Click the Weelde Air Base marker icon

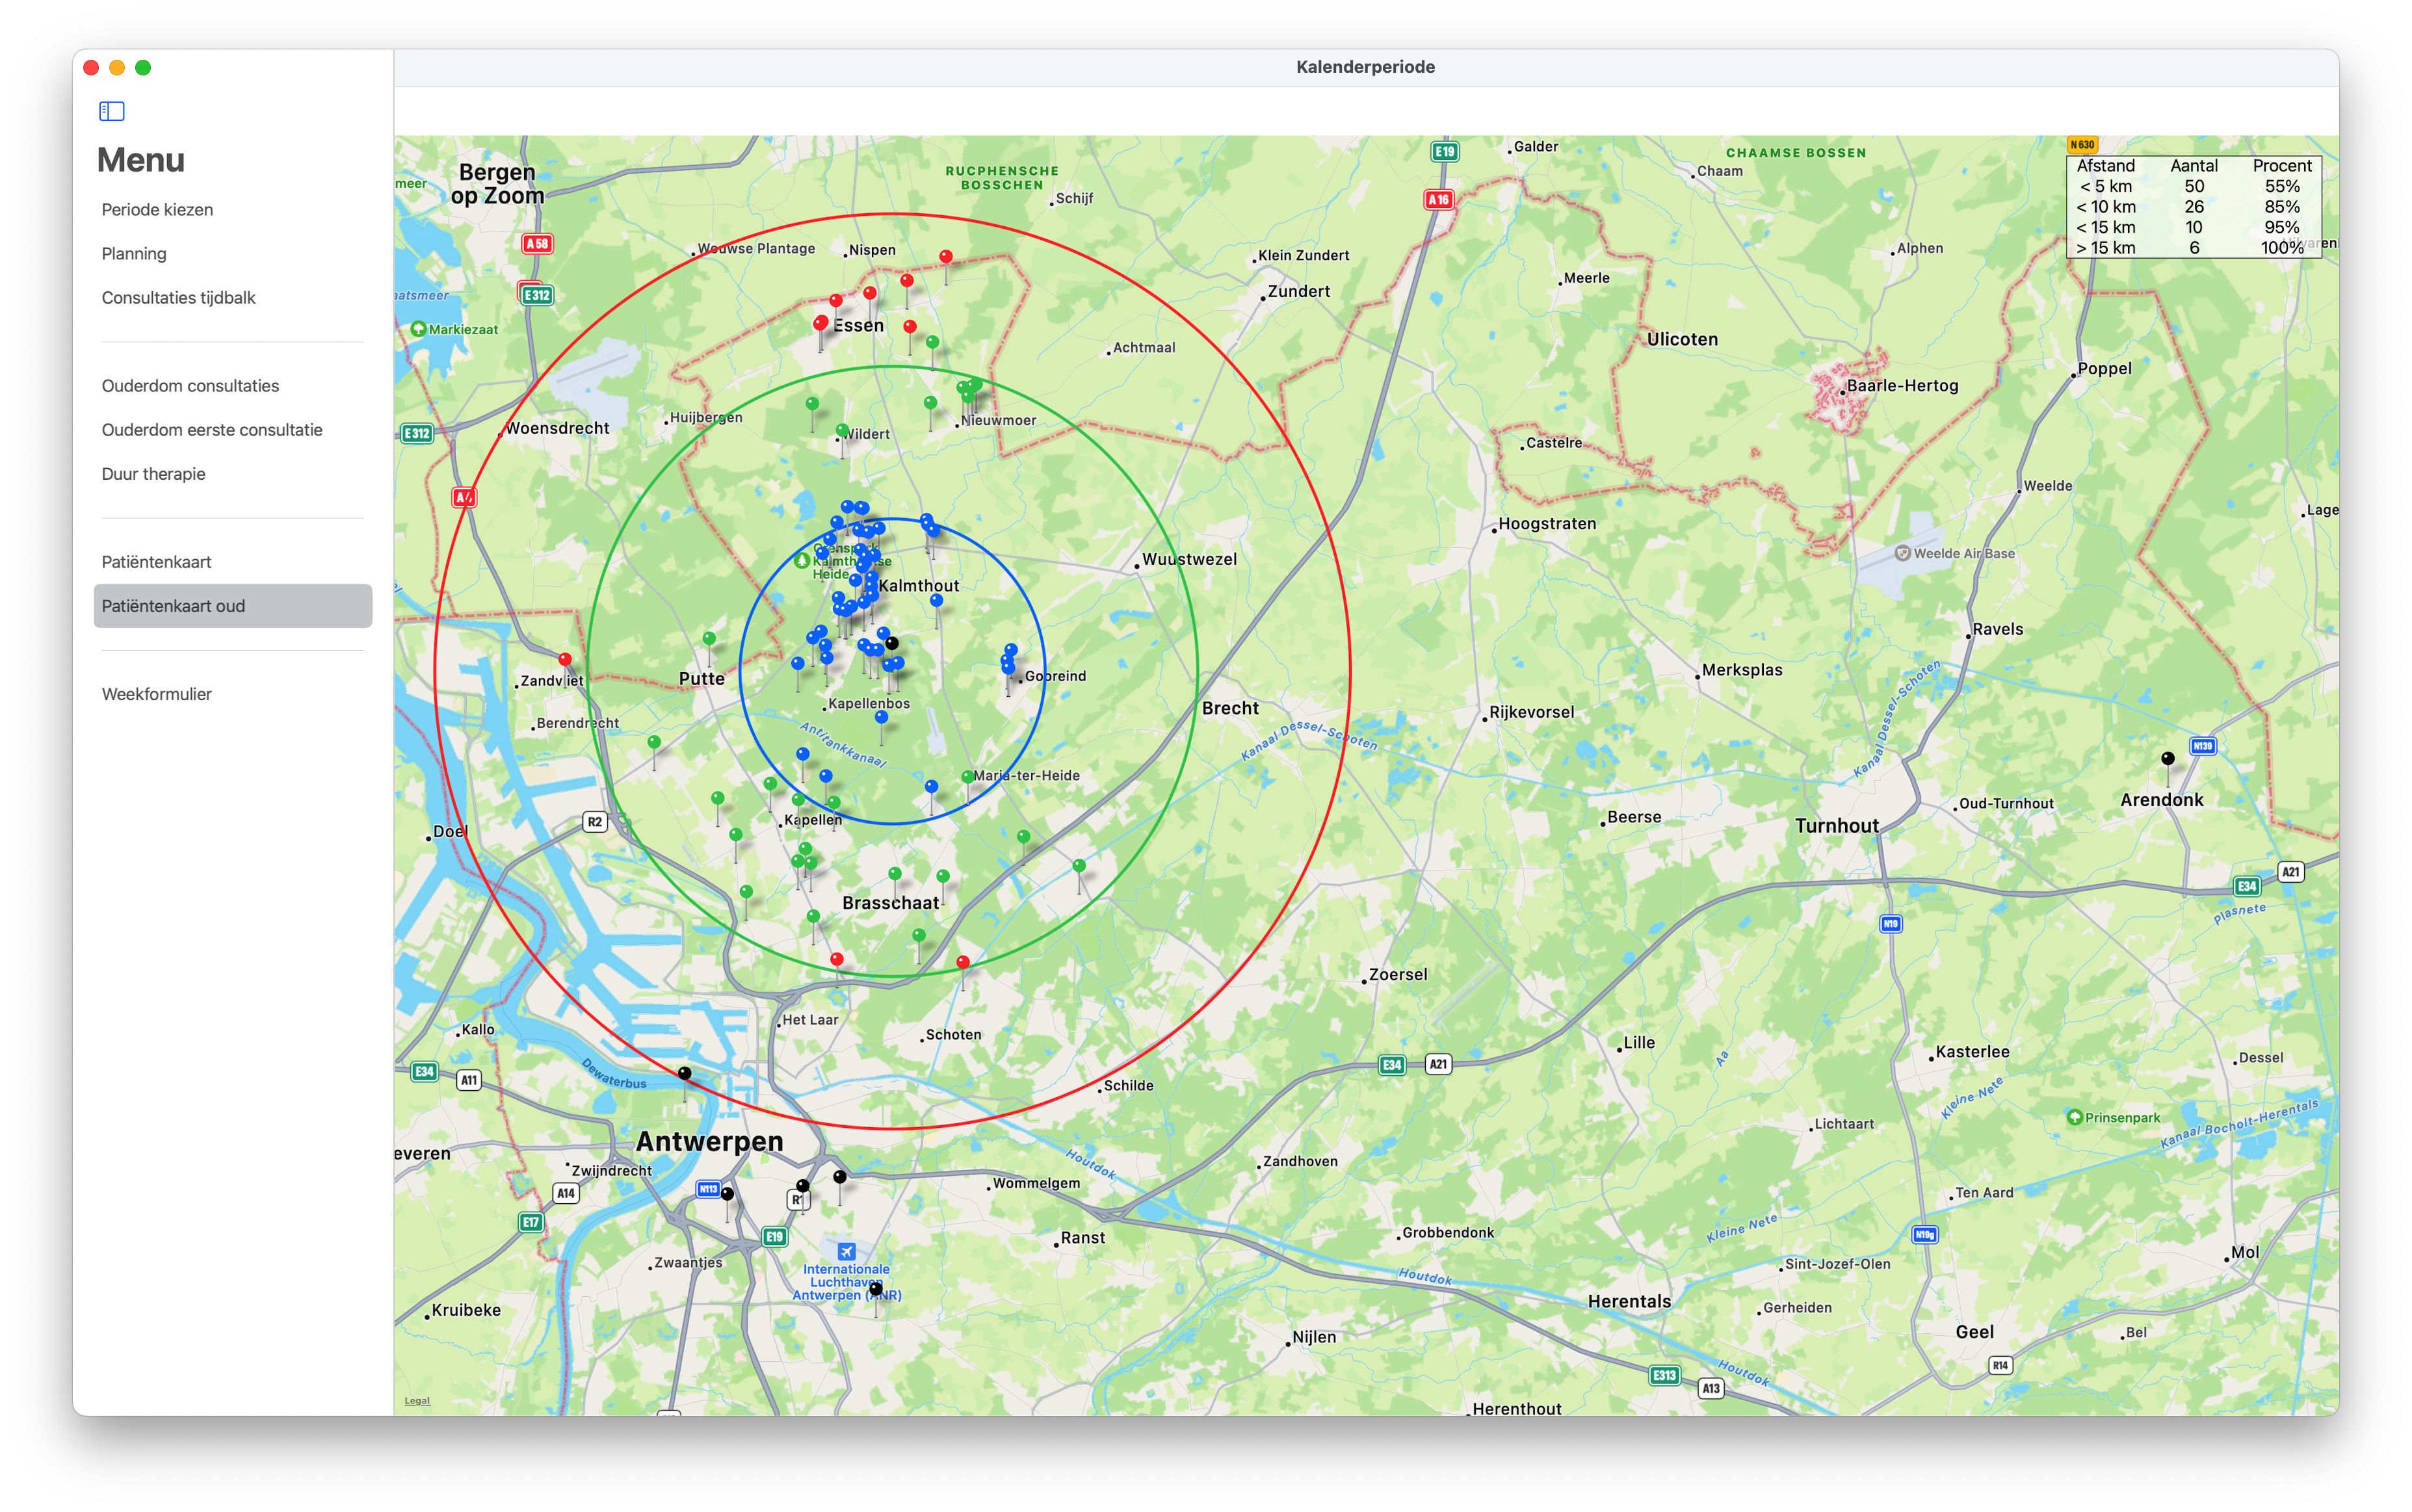tap(1902, 553)
